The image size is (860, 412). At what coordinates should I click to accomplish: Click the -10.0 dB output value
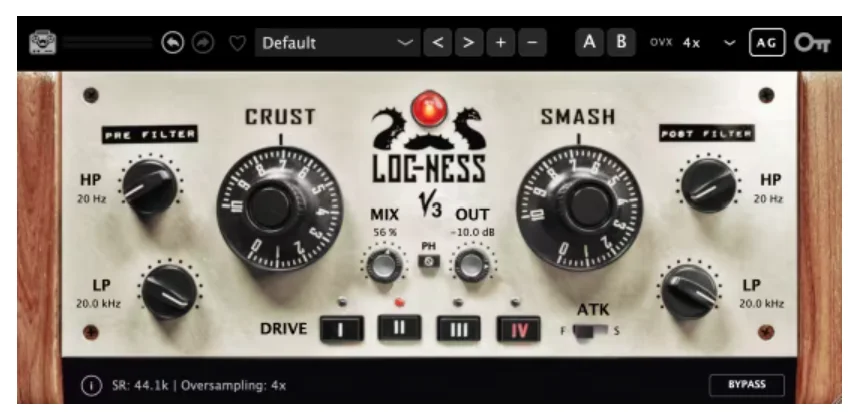click(x=472, y=233)
